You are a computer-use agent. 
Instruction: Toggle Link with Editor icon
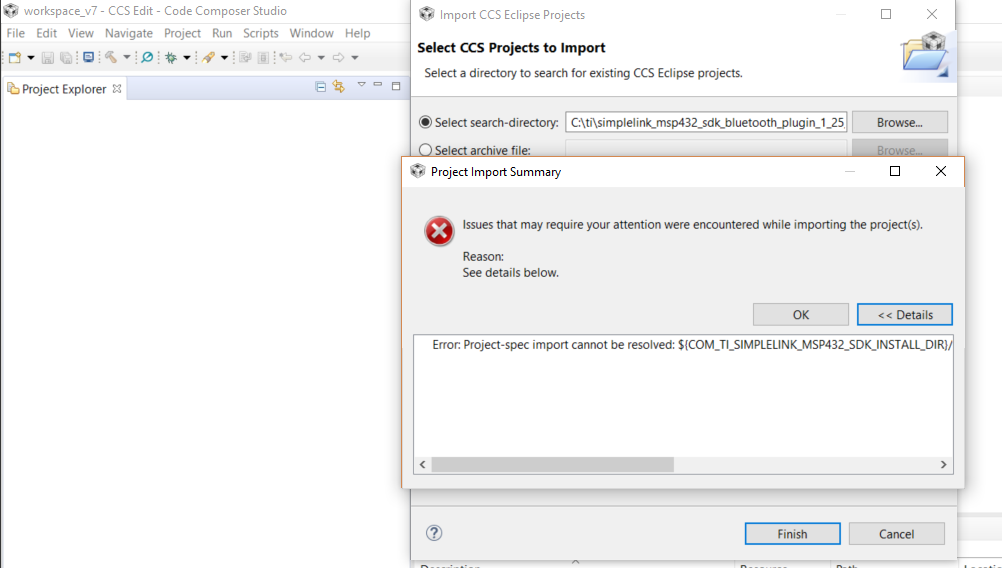[x=338, y=87]
